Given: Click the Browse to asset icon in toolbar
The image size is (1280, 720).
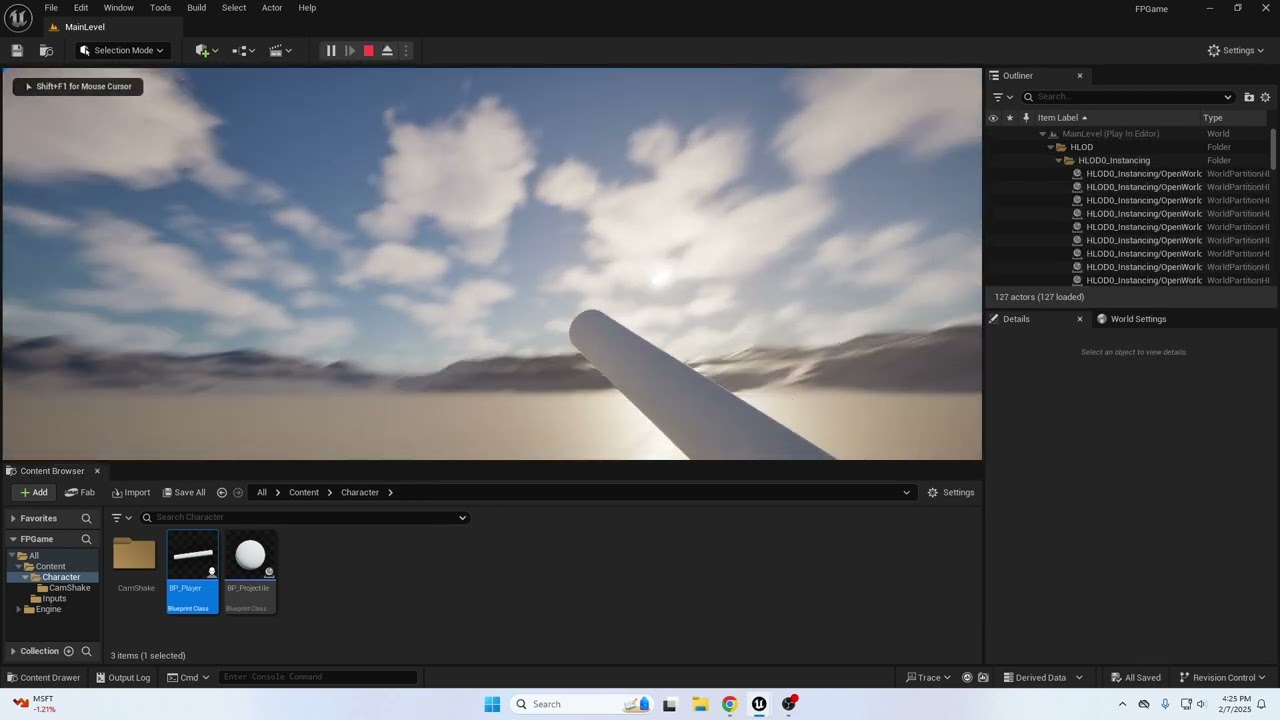Looking at the screenshot, I should tap(46, 51).
